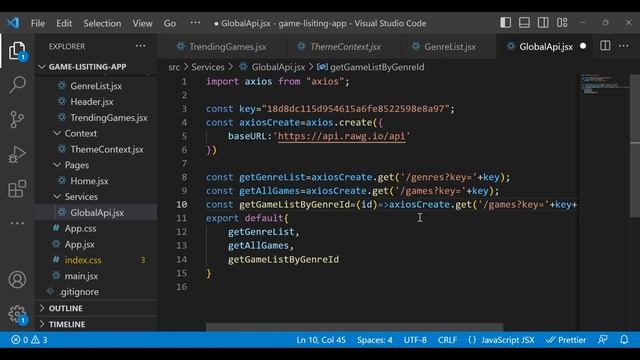
Task: Open the Go menu
Action: (170, 23)
